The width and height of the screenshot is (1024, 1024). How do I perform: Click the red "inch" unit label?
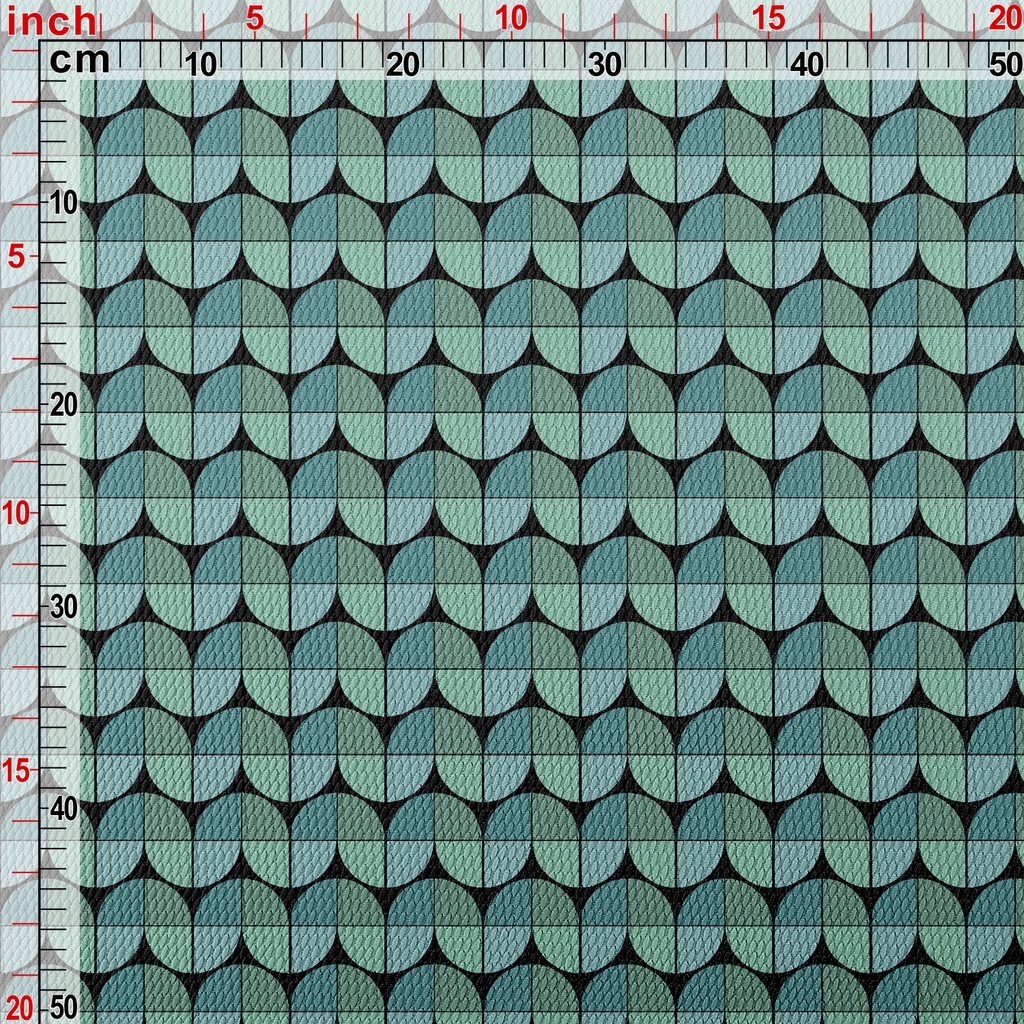(x=50, y=20)
